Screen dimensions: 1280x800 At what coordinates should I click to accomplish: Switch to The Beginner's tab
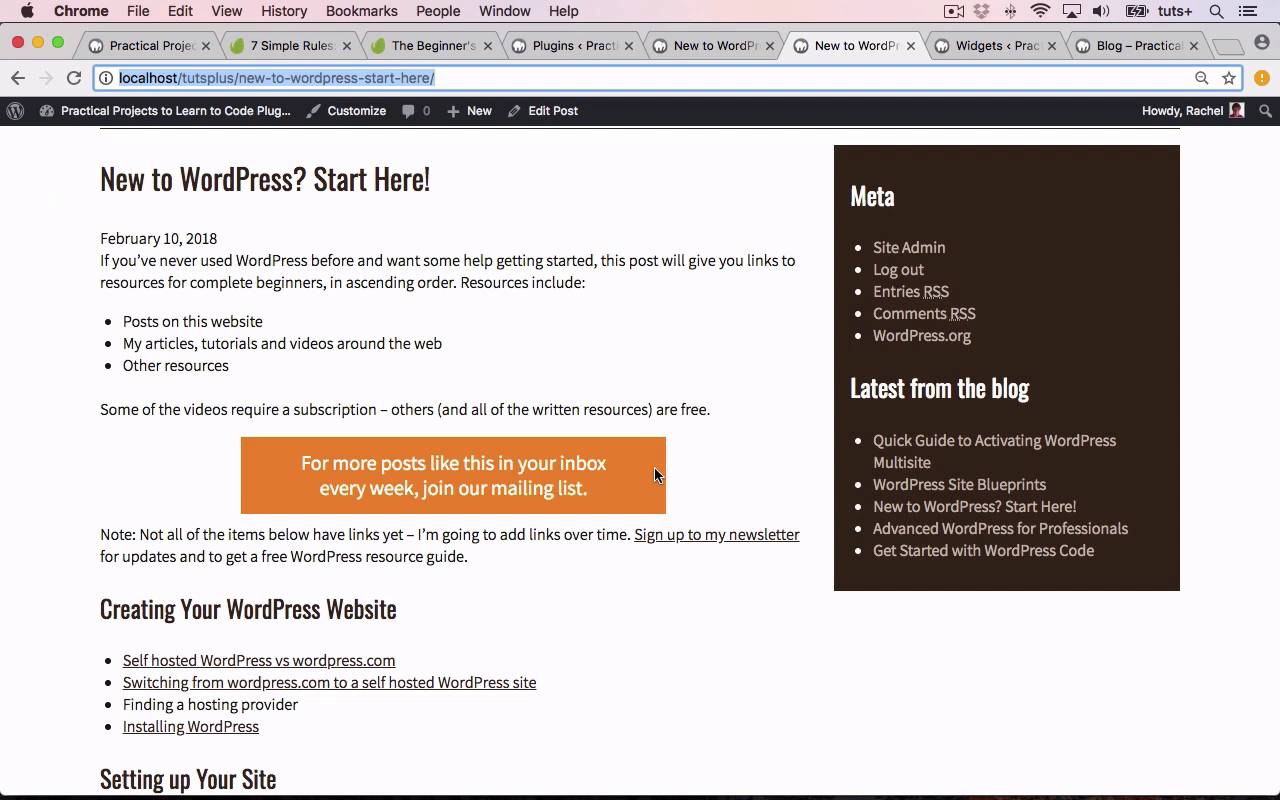point(430,46)
